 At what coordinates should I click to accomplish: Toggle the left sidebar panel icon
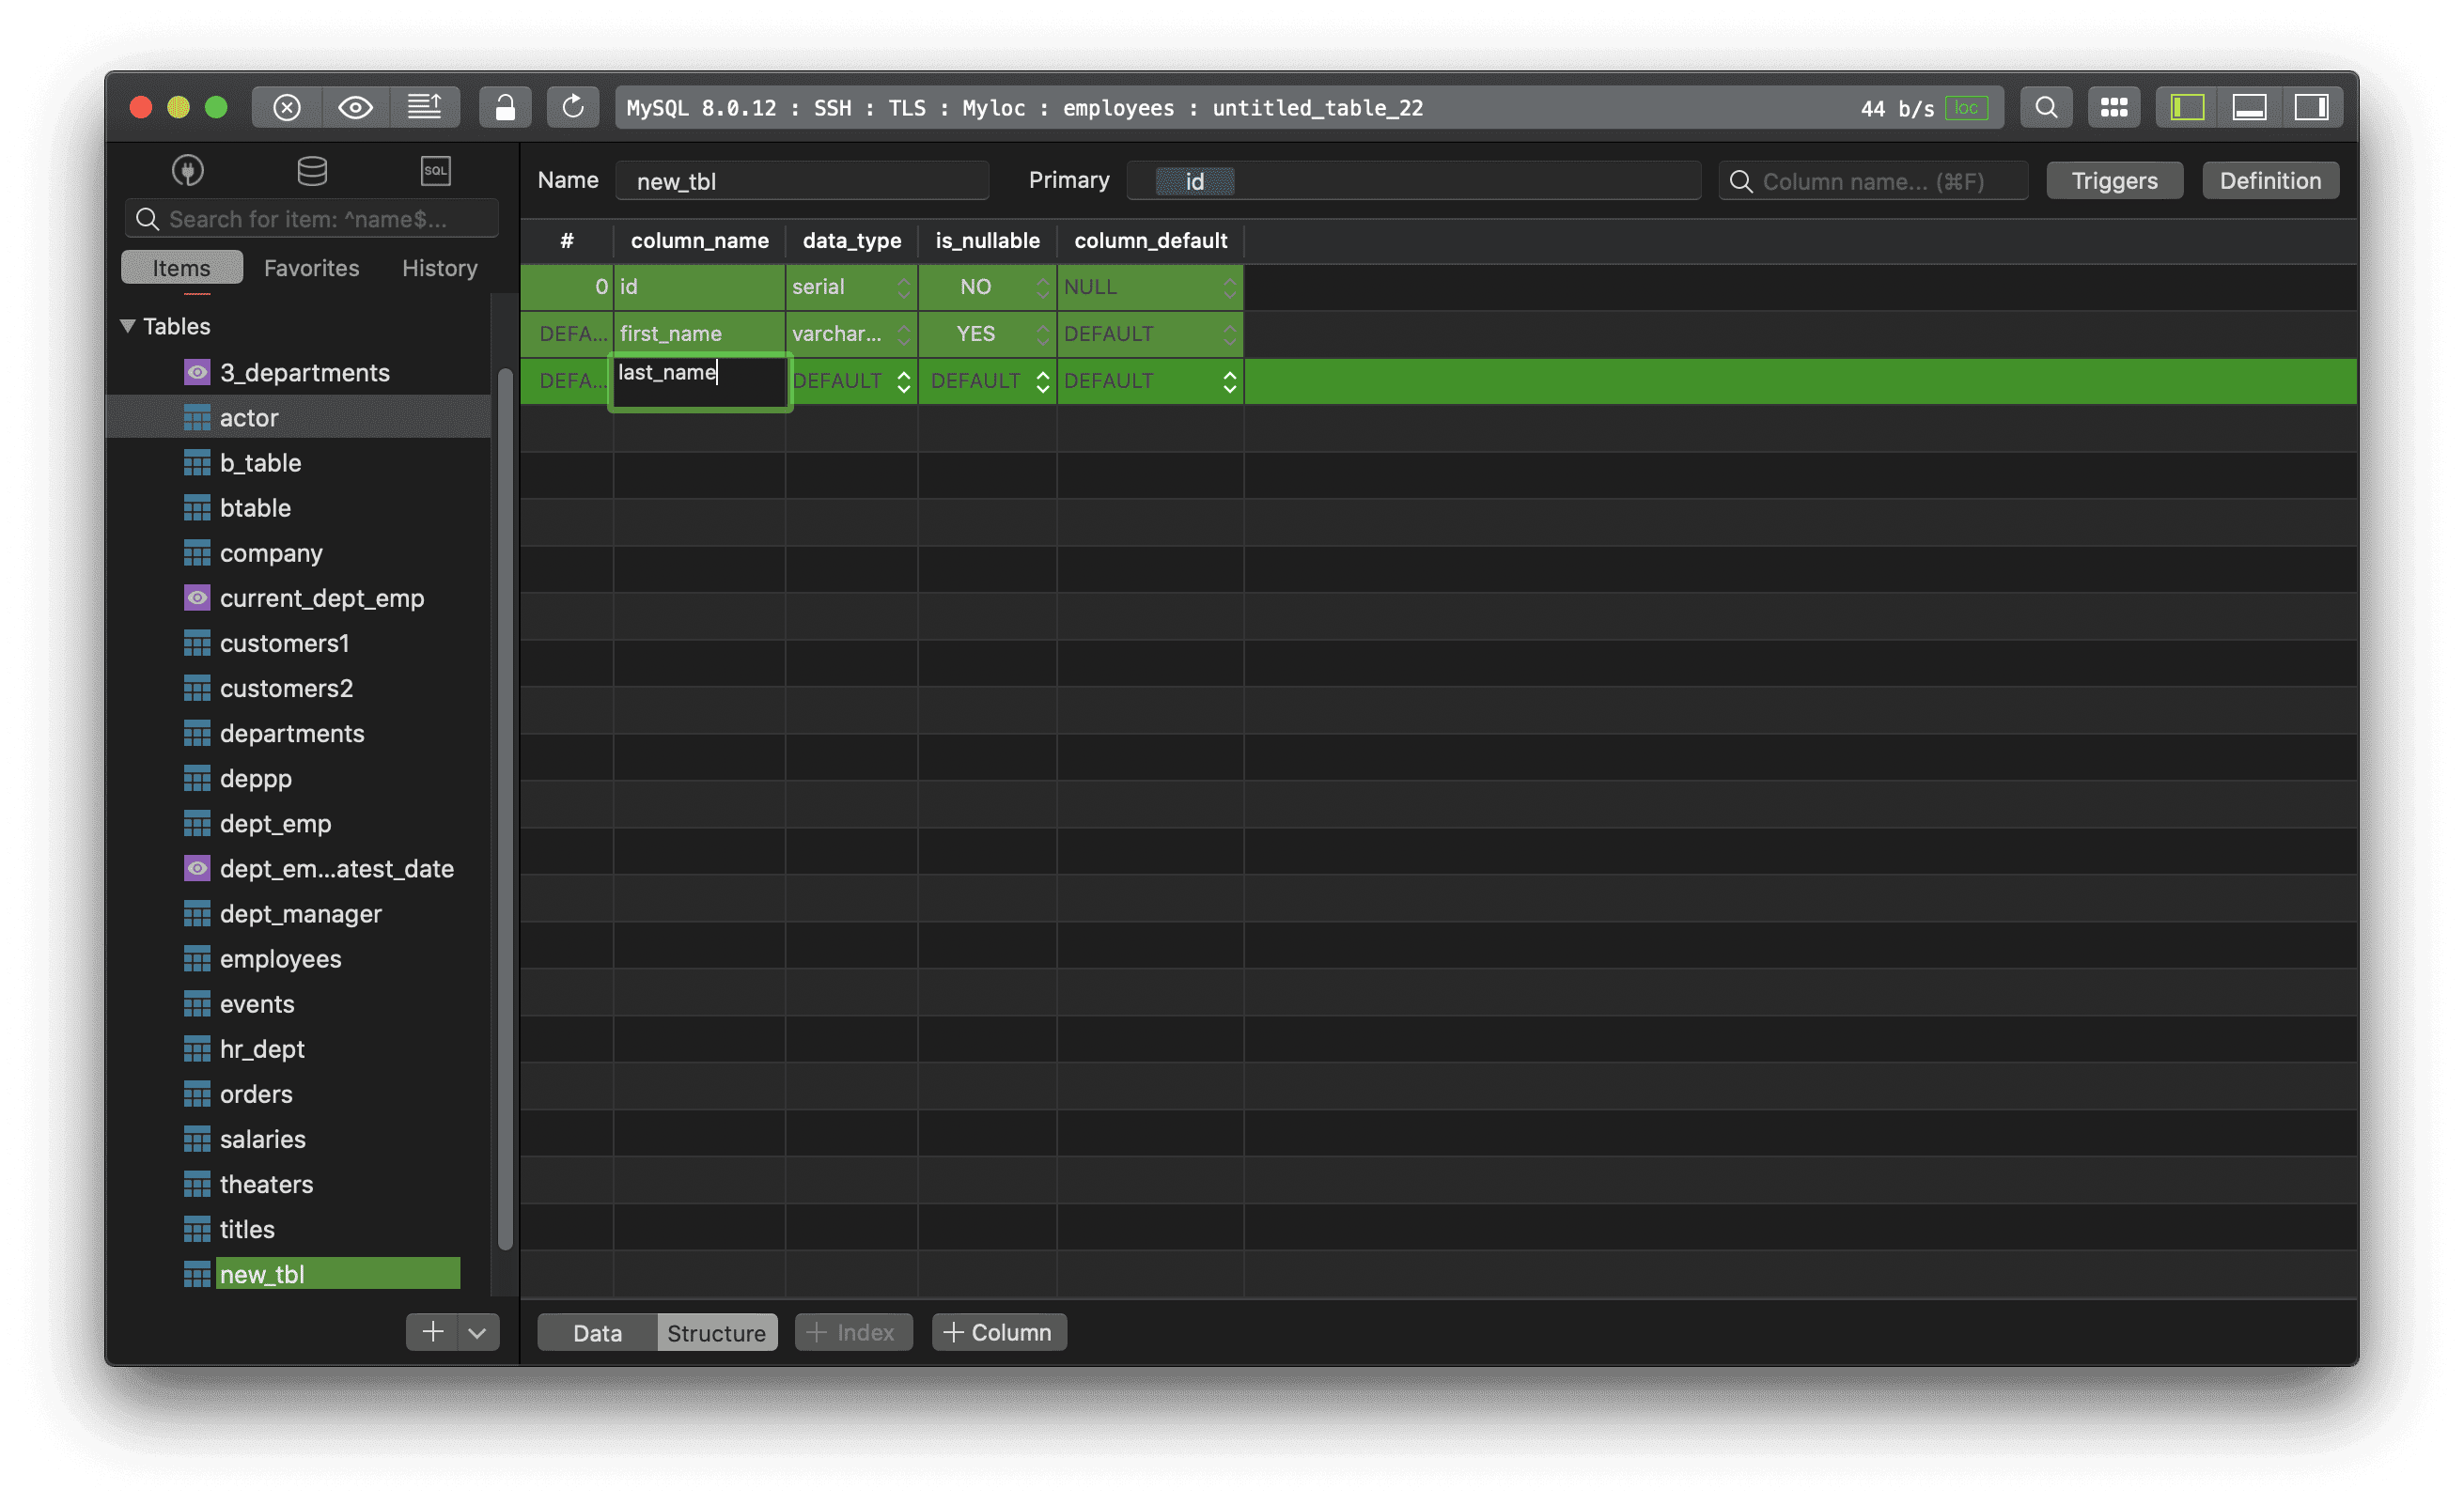pos(2187,107)
